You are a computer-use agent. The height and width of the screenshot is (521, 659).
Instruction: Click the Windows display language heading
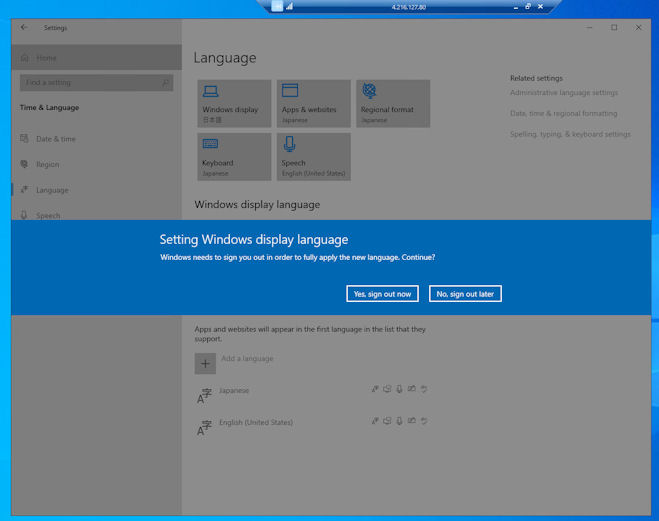pos(257,205)
